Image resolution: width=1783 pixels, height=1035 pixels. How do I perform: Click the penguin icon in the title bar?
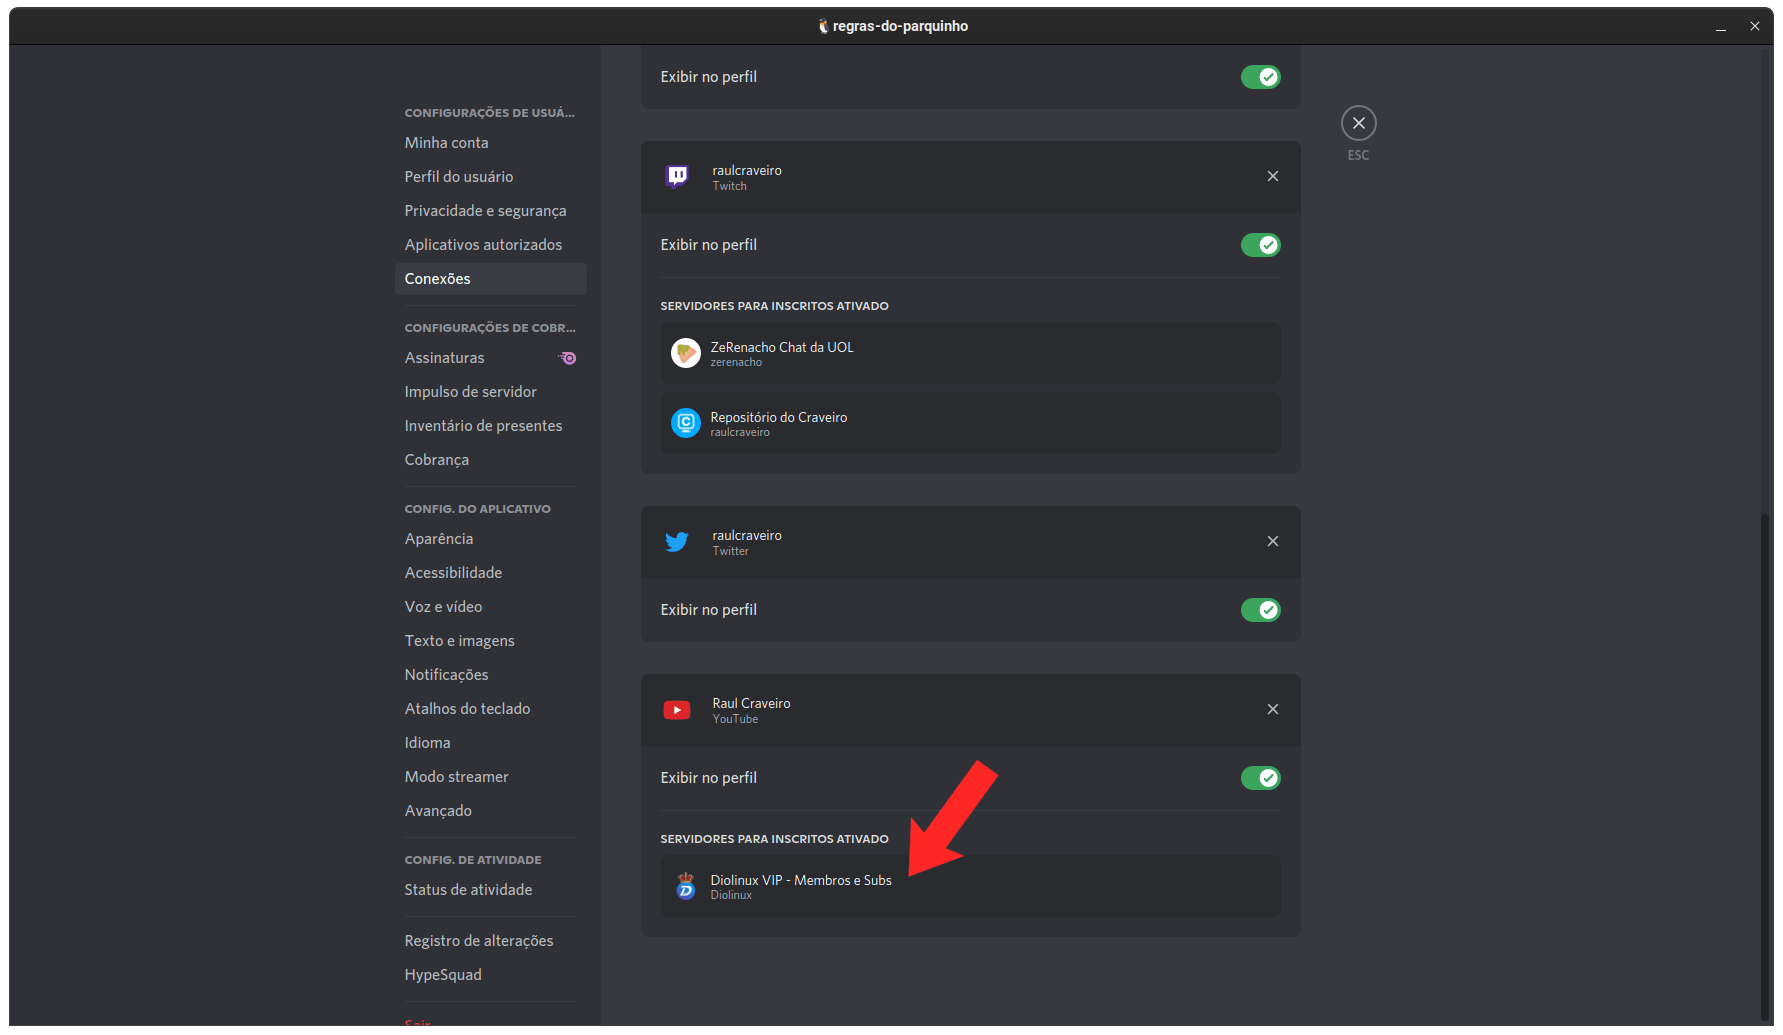[823, 26]
